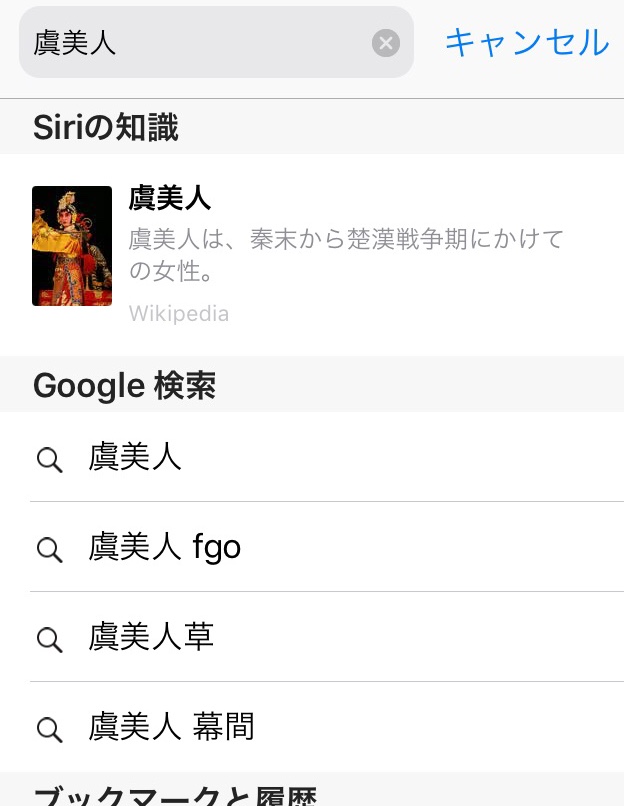The image size is (624, 806).
Task: Open the 虞美人 opera costume thumbnail
Action: [72, 246]
